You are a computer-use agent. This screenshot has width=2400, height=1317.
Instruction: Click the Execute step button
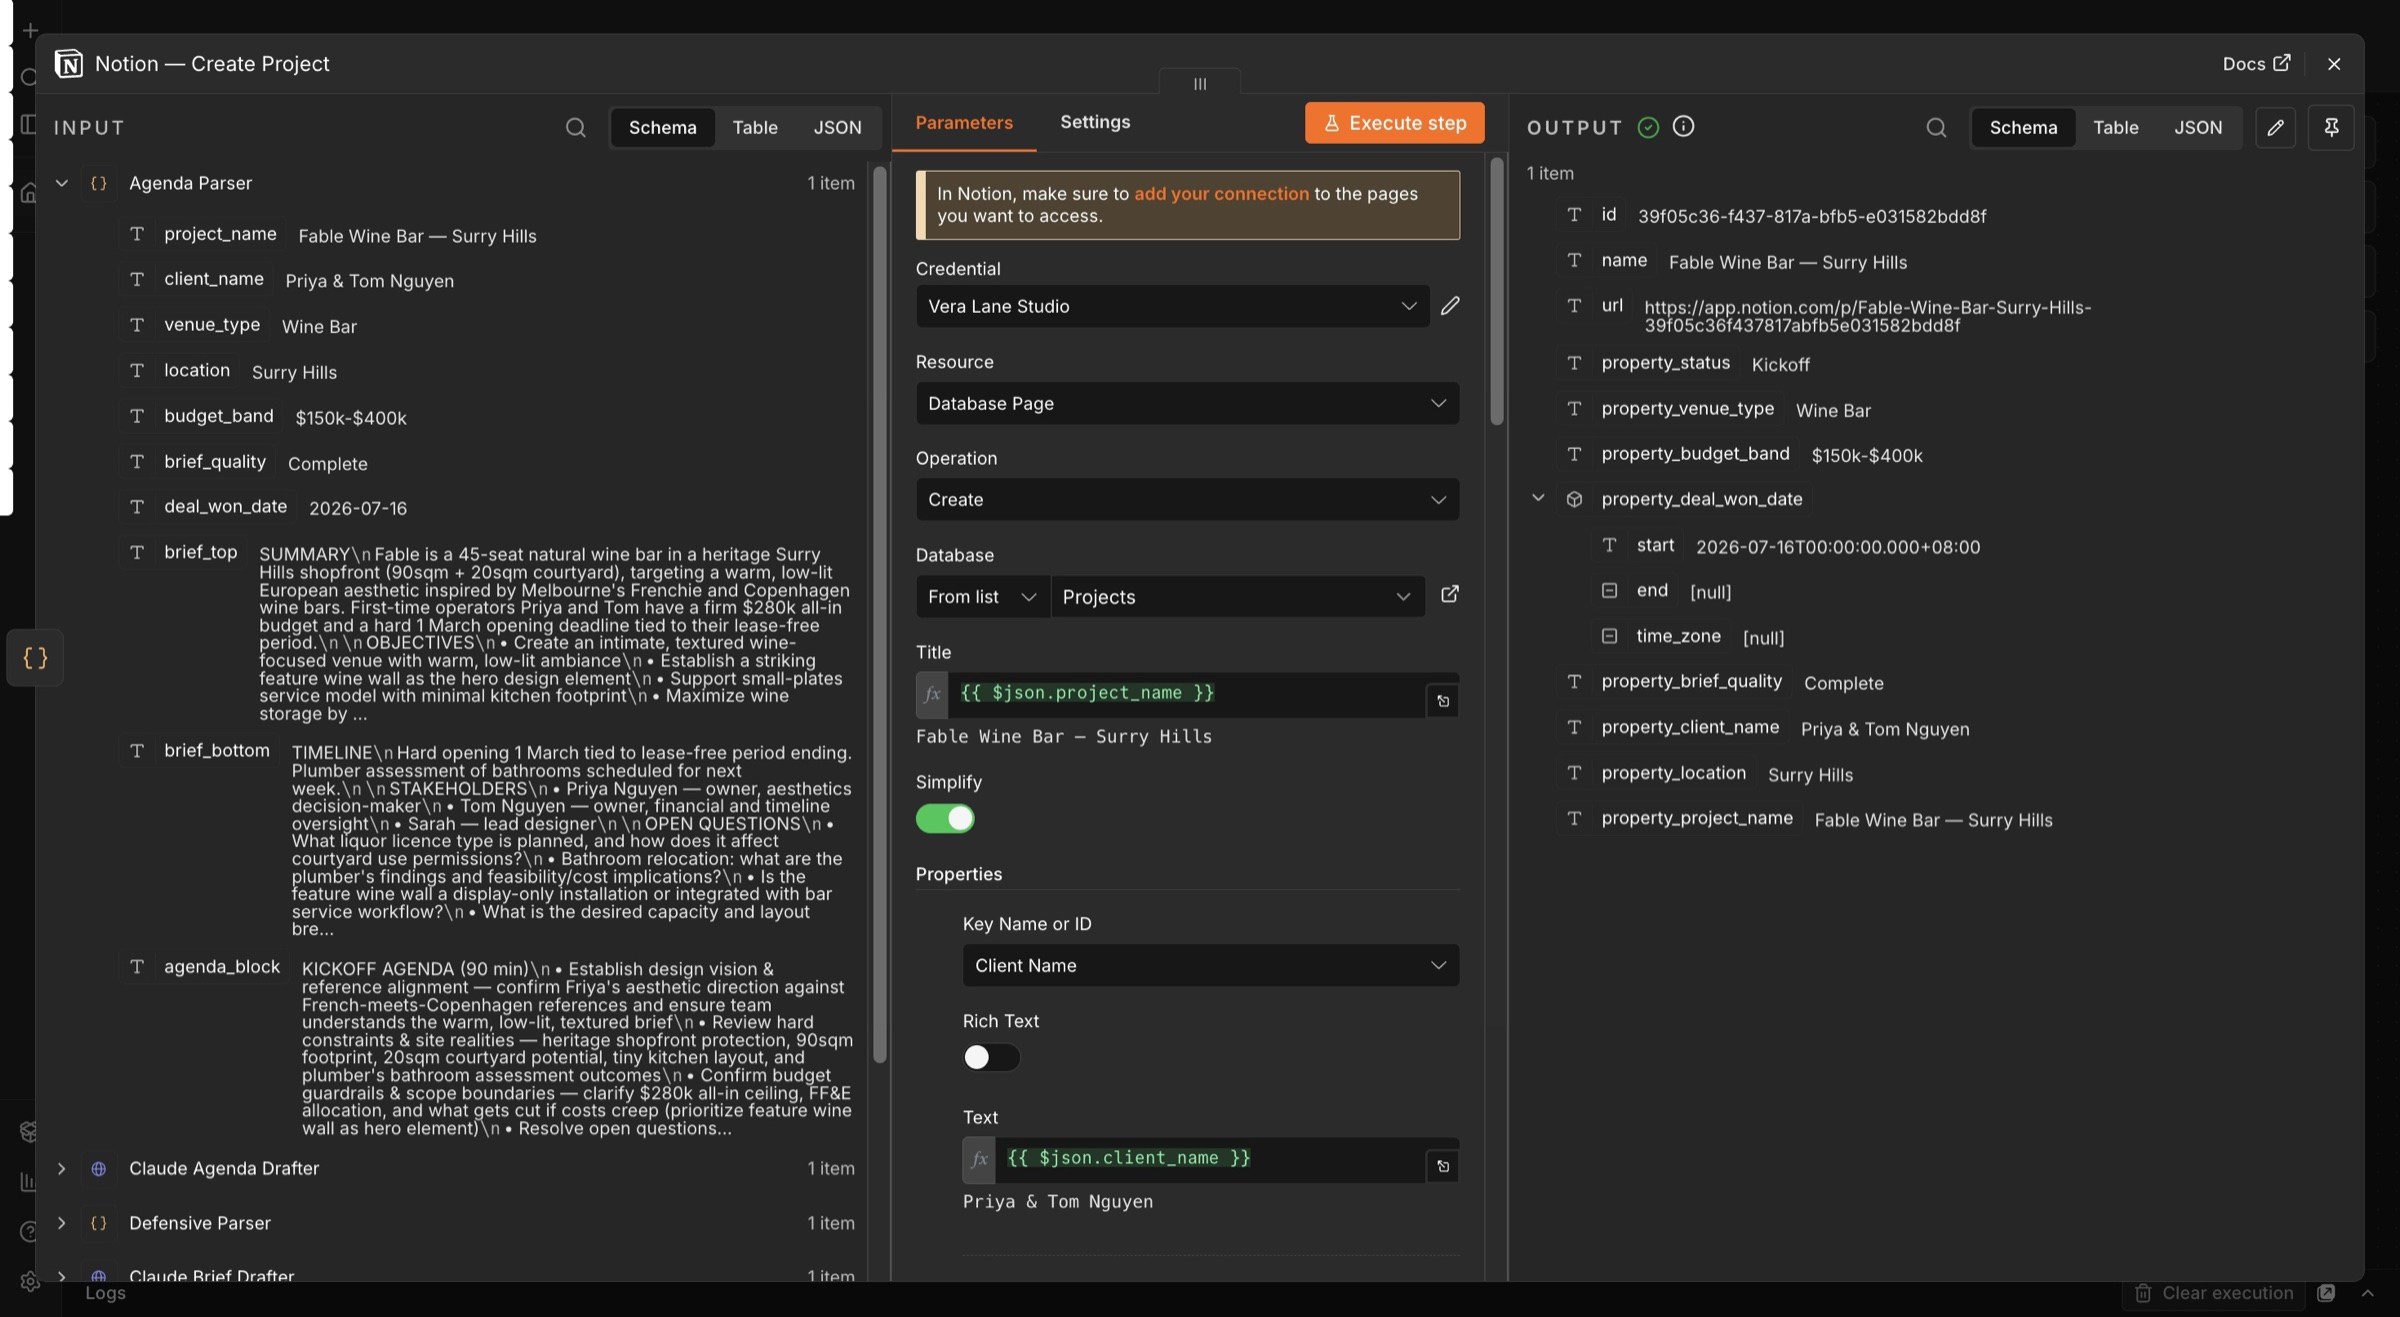(x=1394, y=123)
